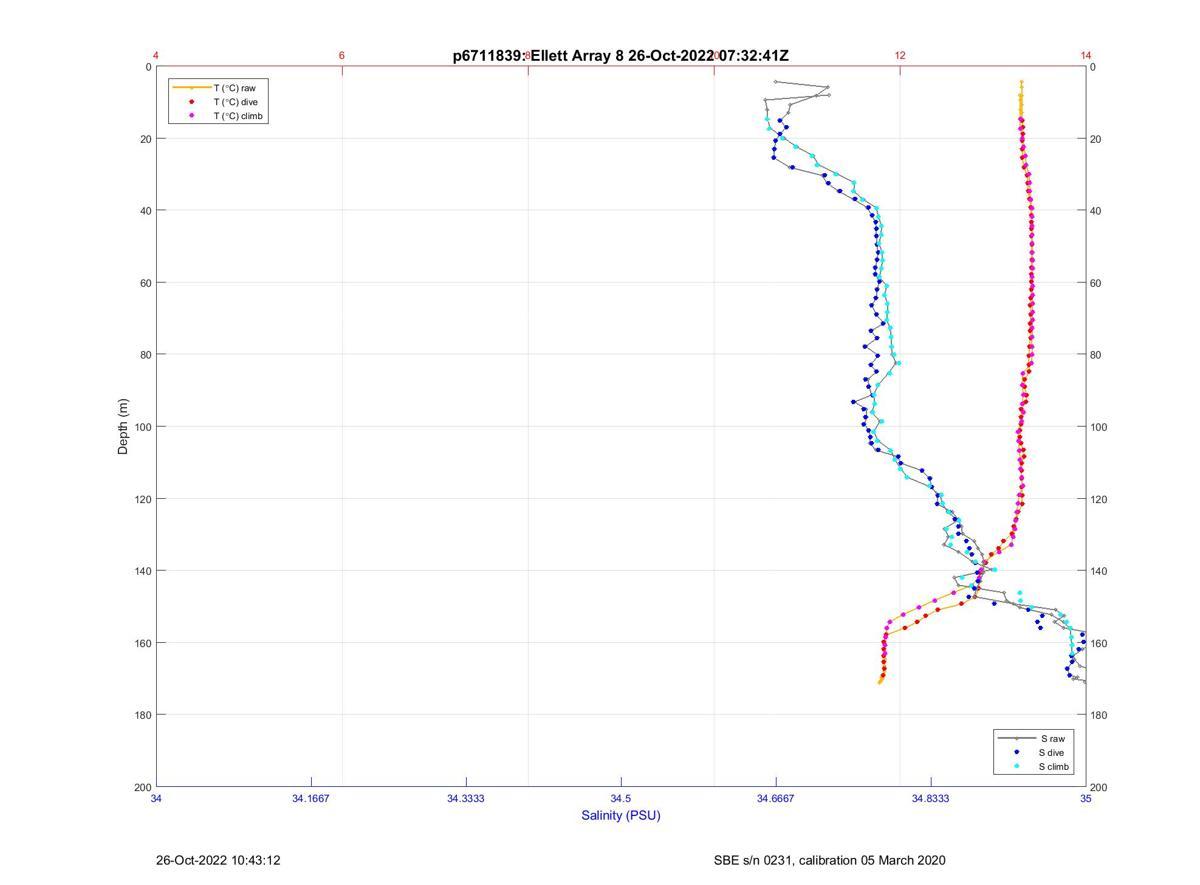This screenshot has width=1200, height=885.
Task: Click the "Salinity (PSU)" axis label
Action: pyautogui.click(x=621, y=815)
